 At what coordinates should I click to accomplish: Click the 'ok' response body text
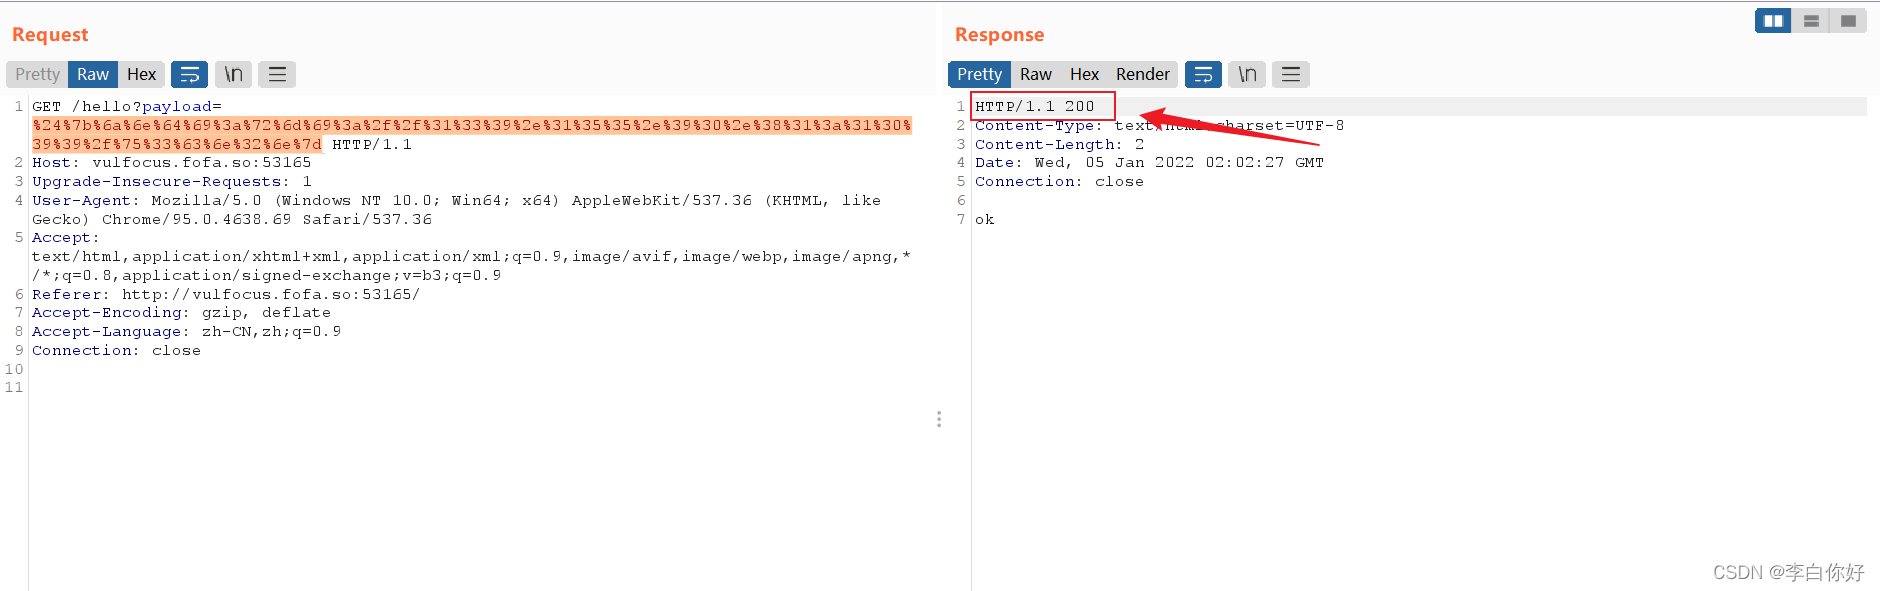[985, 219]
